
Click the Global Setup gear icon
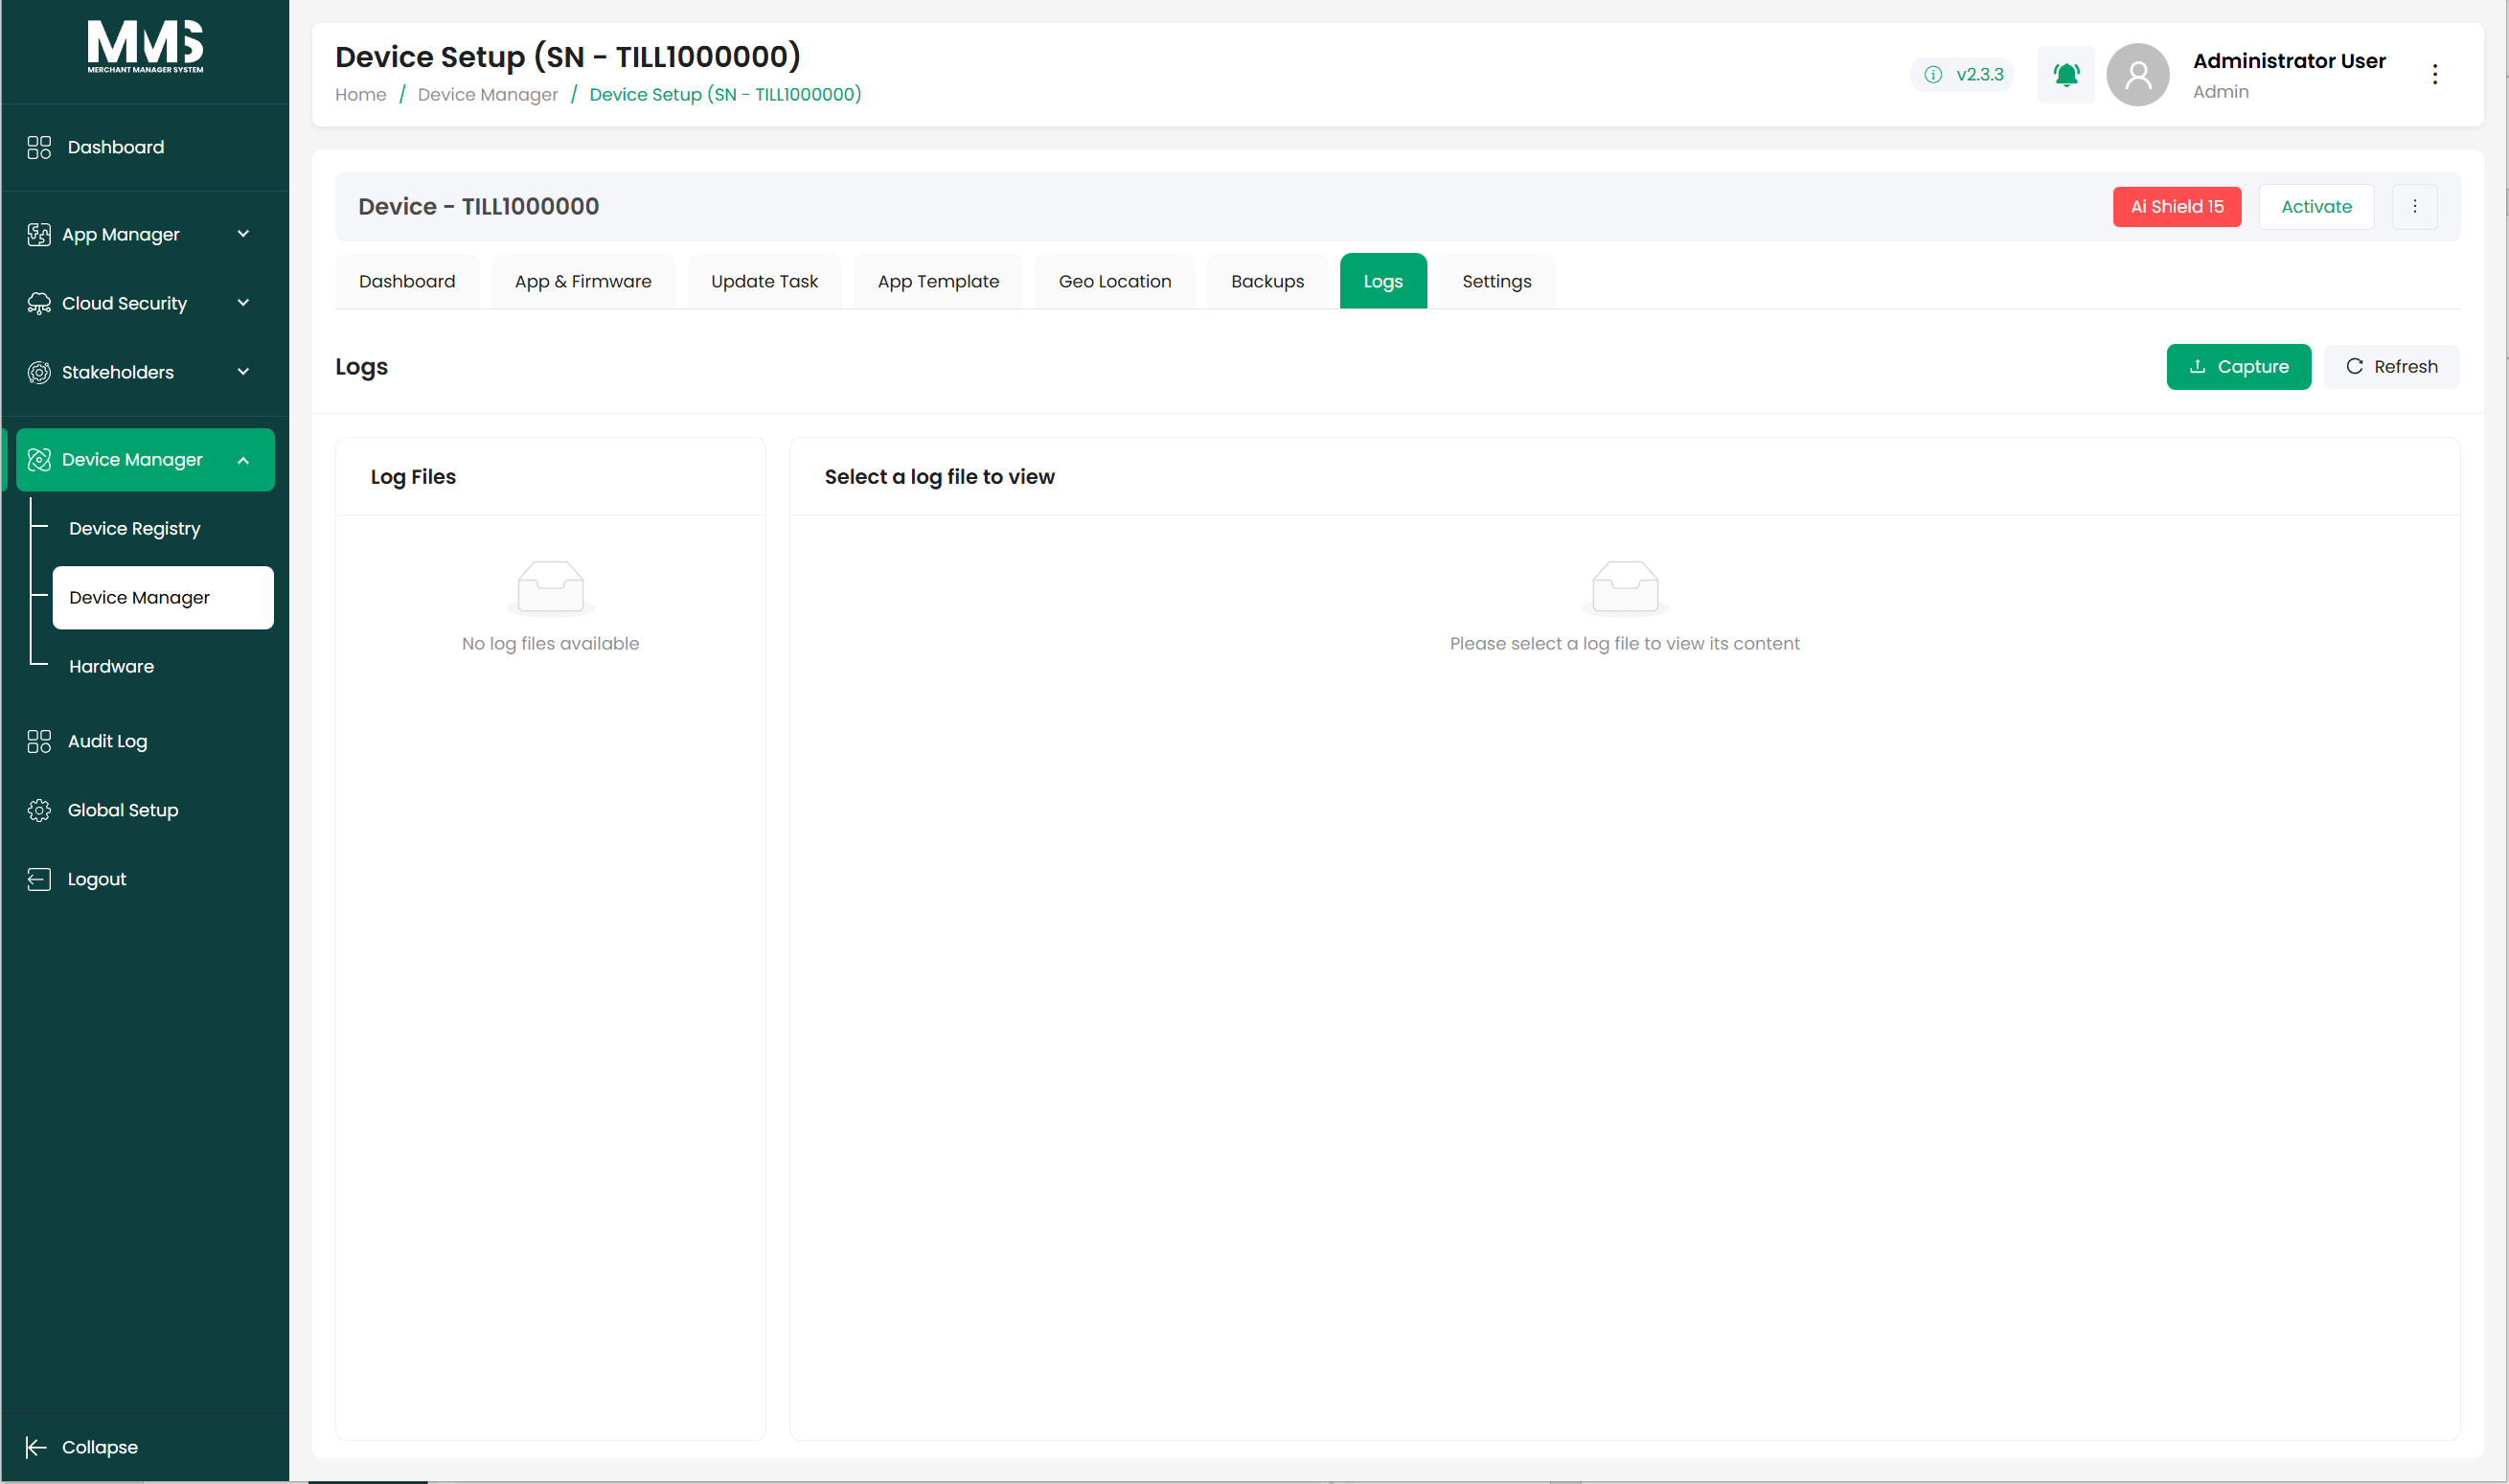(x=39, y=810)
